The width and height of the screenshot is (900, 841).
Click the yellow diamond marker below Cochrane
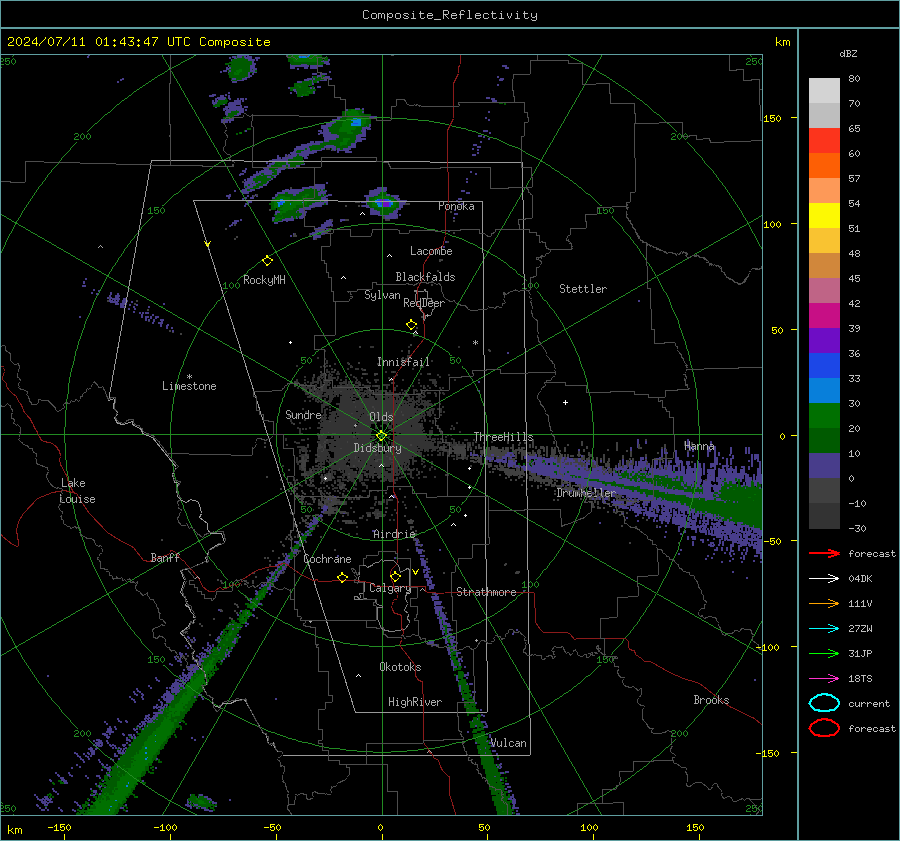pos(343,577)
